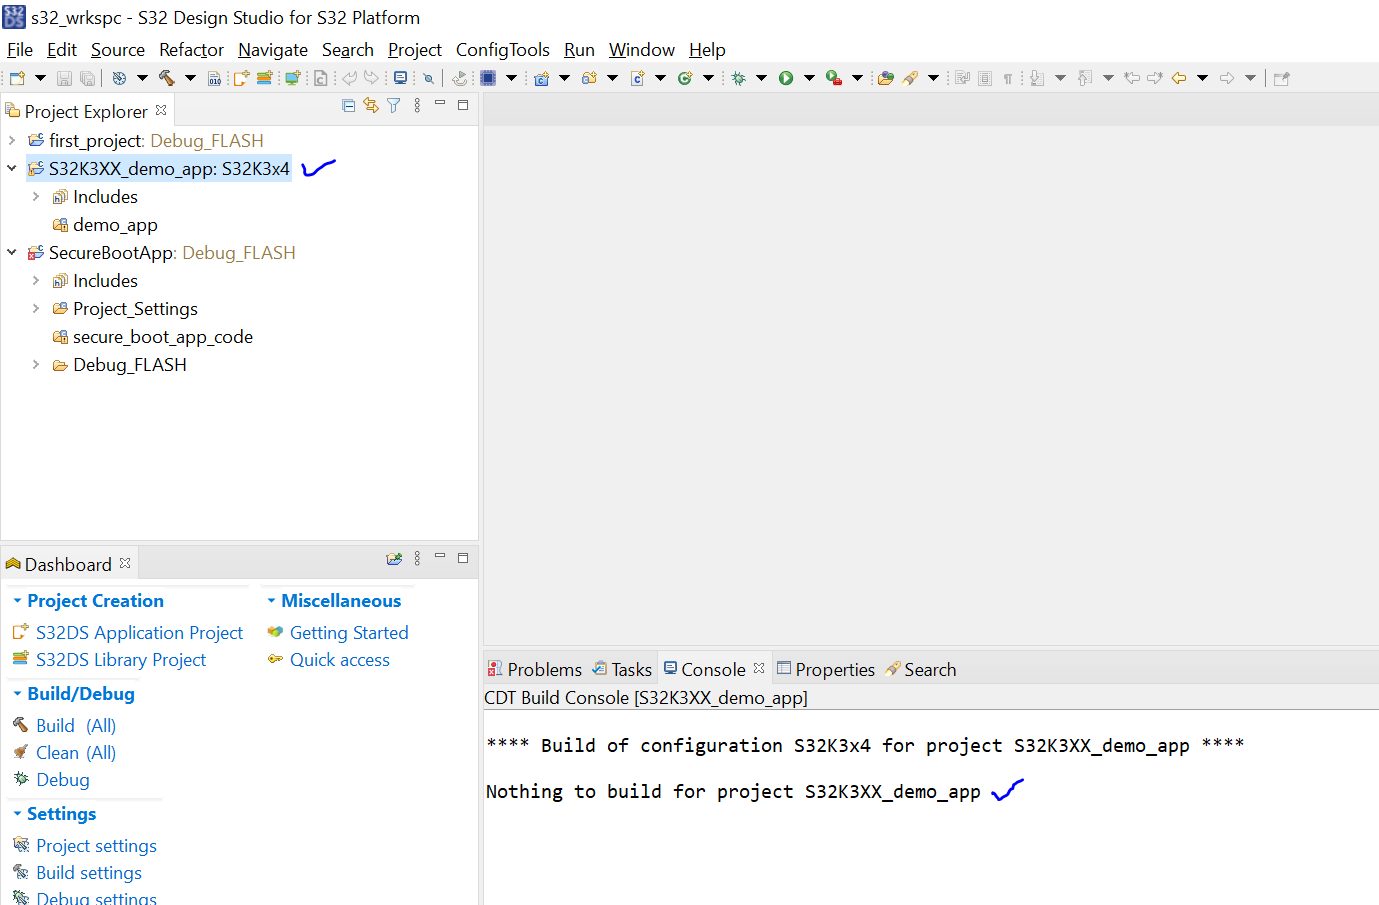Expand the first_project tree node
1379x905 pixels.
(11, 140)
